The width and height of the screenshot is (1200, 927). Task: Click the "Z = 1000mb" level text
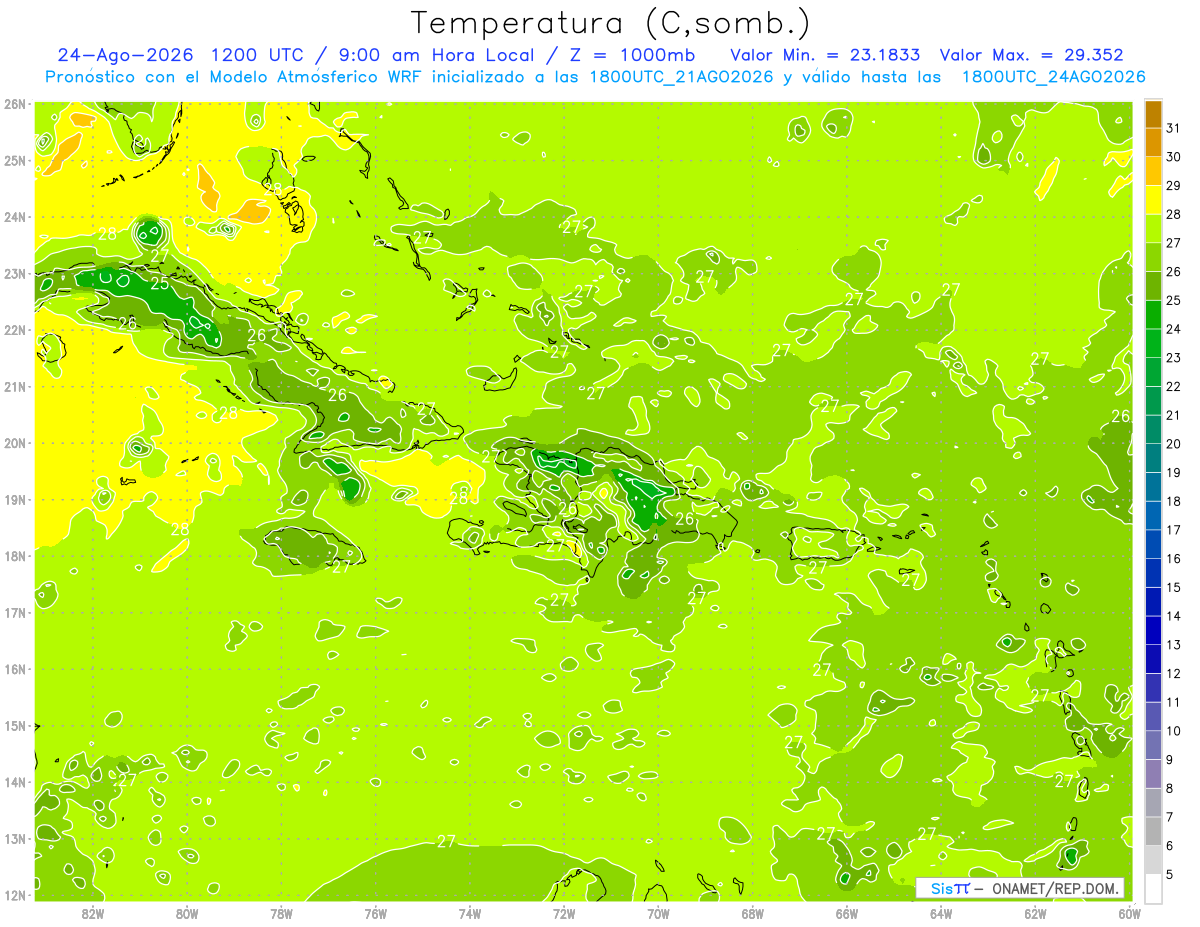point(632,56)
